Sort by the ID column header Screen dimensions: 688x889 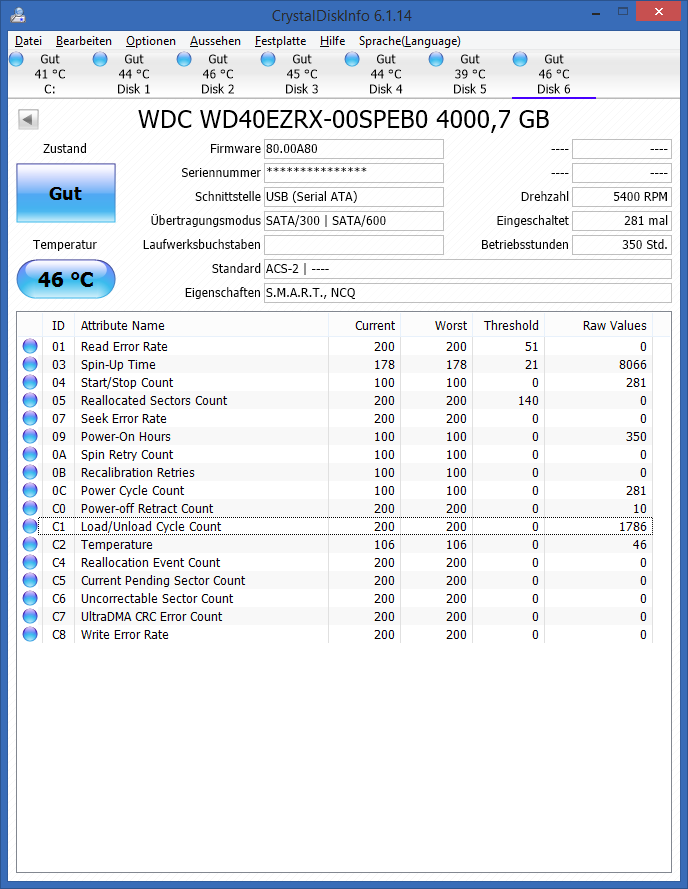(58, 325)
